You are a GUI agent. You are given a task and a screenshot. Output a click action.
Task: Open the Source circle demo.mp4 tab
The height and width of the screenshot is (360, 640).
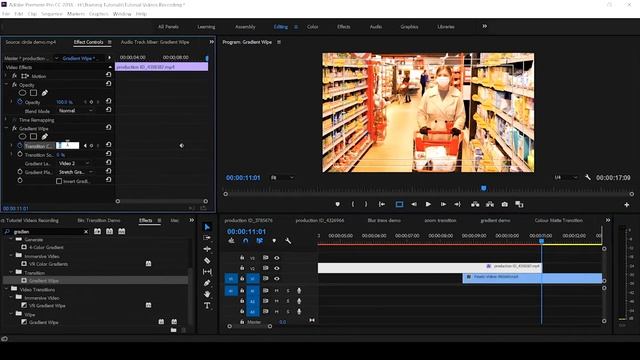coord(31,42)
